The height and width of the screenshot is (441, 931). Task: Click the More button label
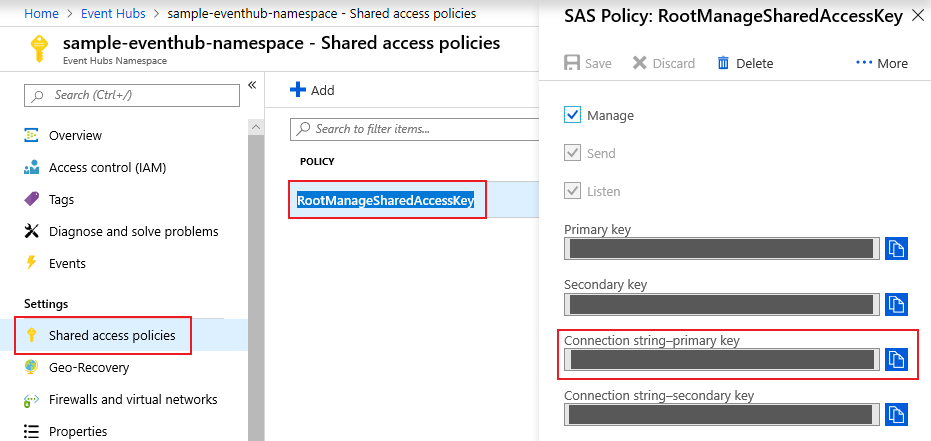point(892,64)
